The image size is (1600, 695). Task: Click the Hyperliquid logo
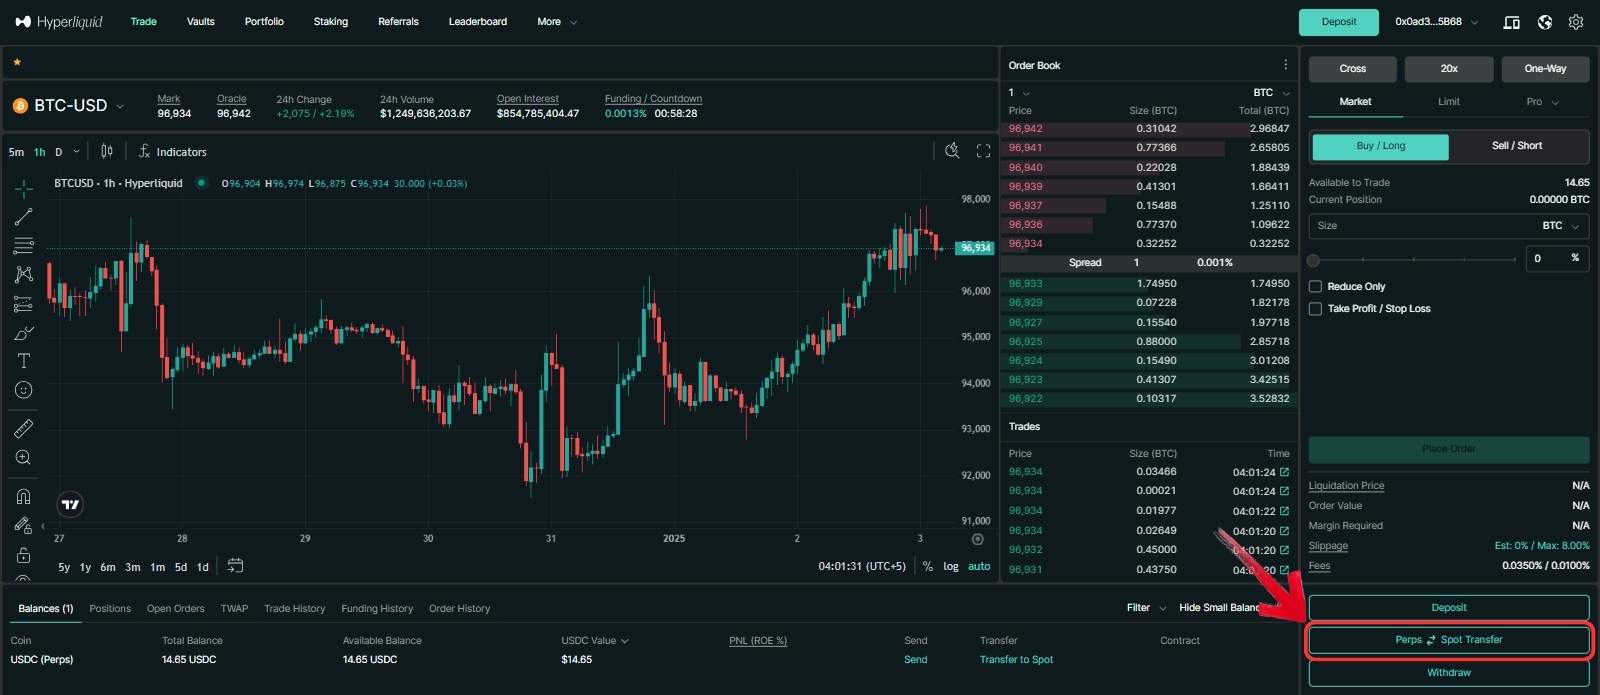pyautogui.click(x=59, y=21)
